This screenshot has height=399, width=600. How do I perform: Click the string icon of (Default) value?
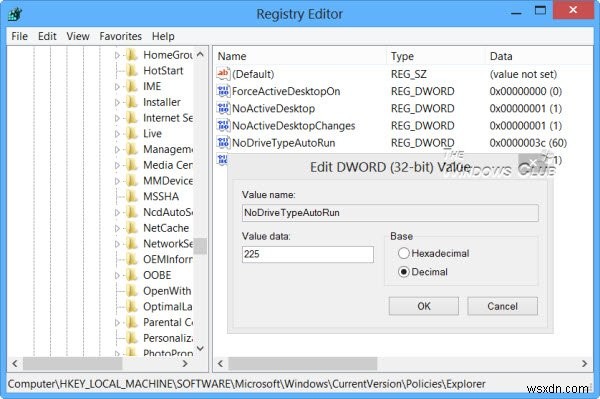(x=223, y=74)
